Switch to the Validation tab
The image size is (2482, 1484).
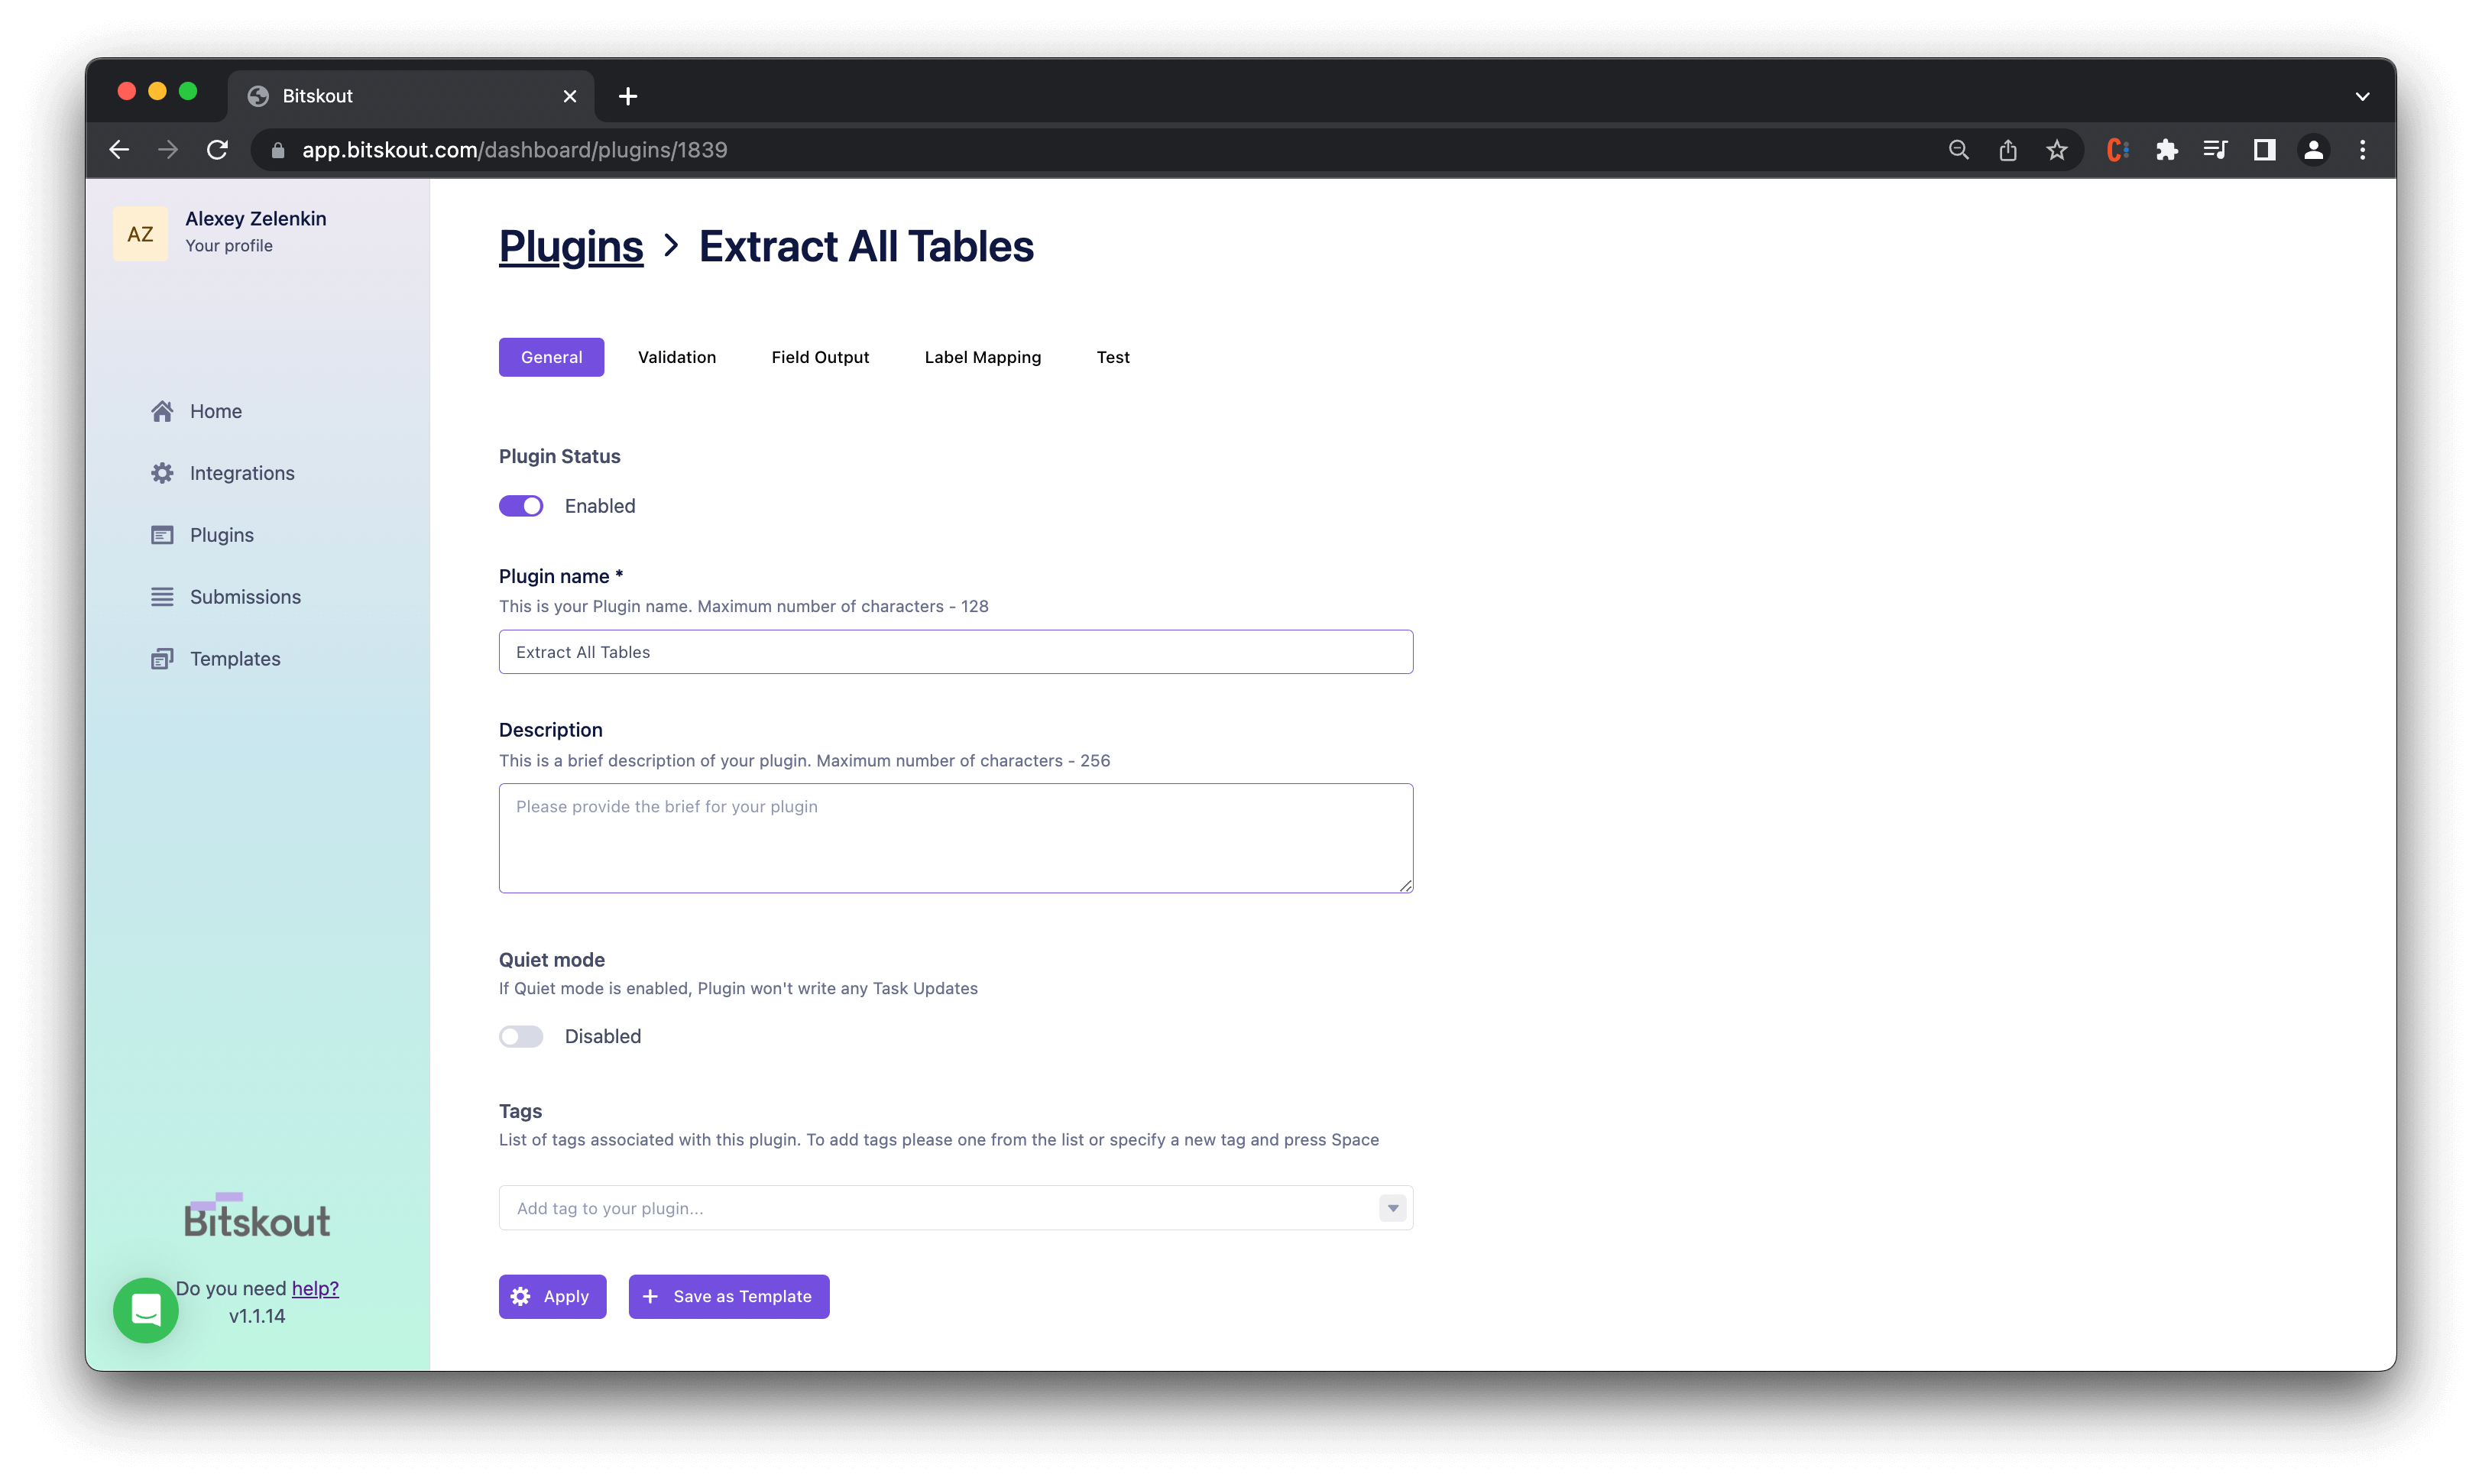pos(677,357)
